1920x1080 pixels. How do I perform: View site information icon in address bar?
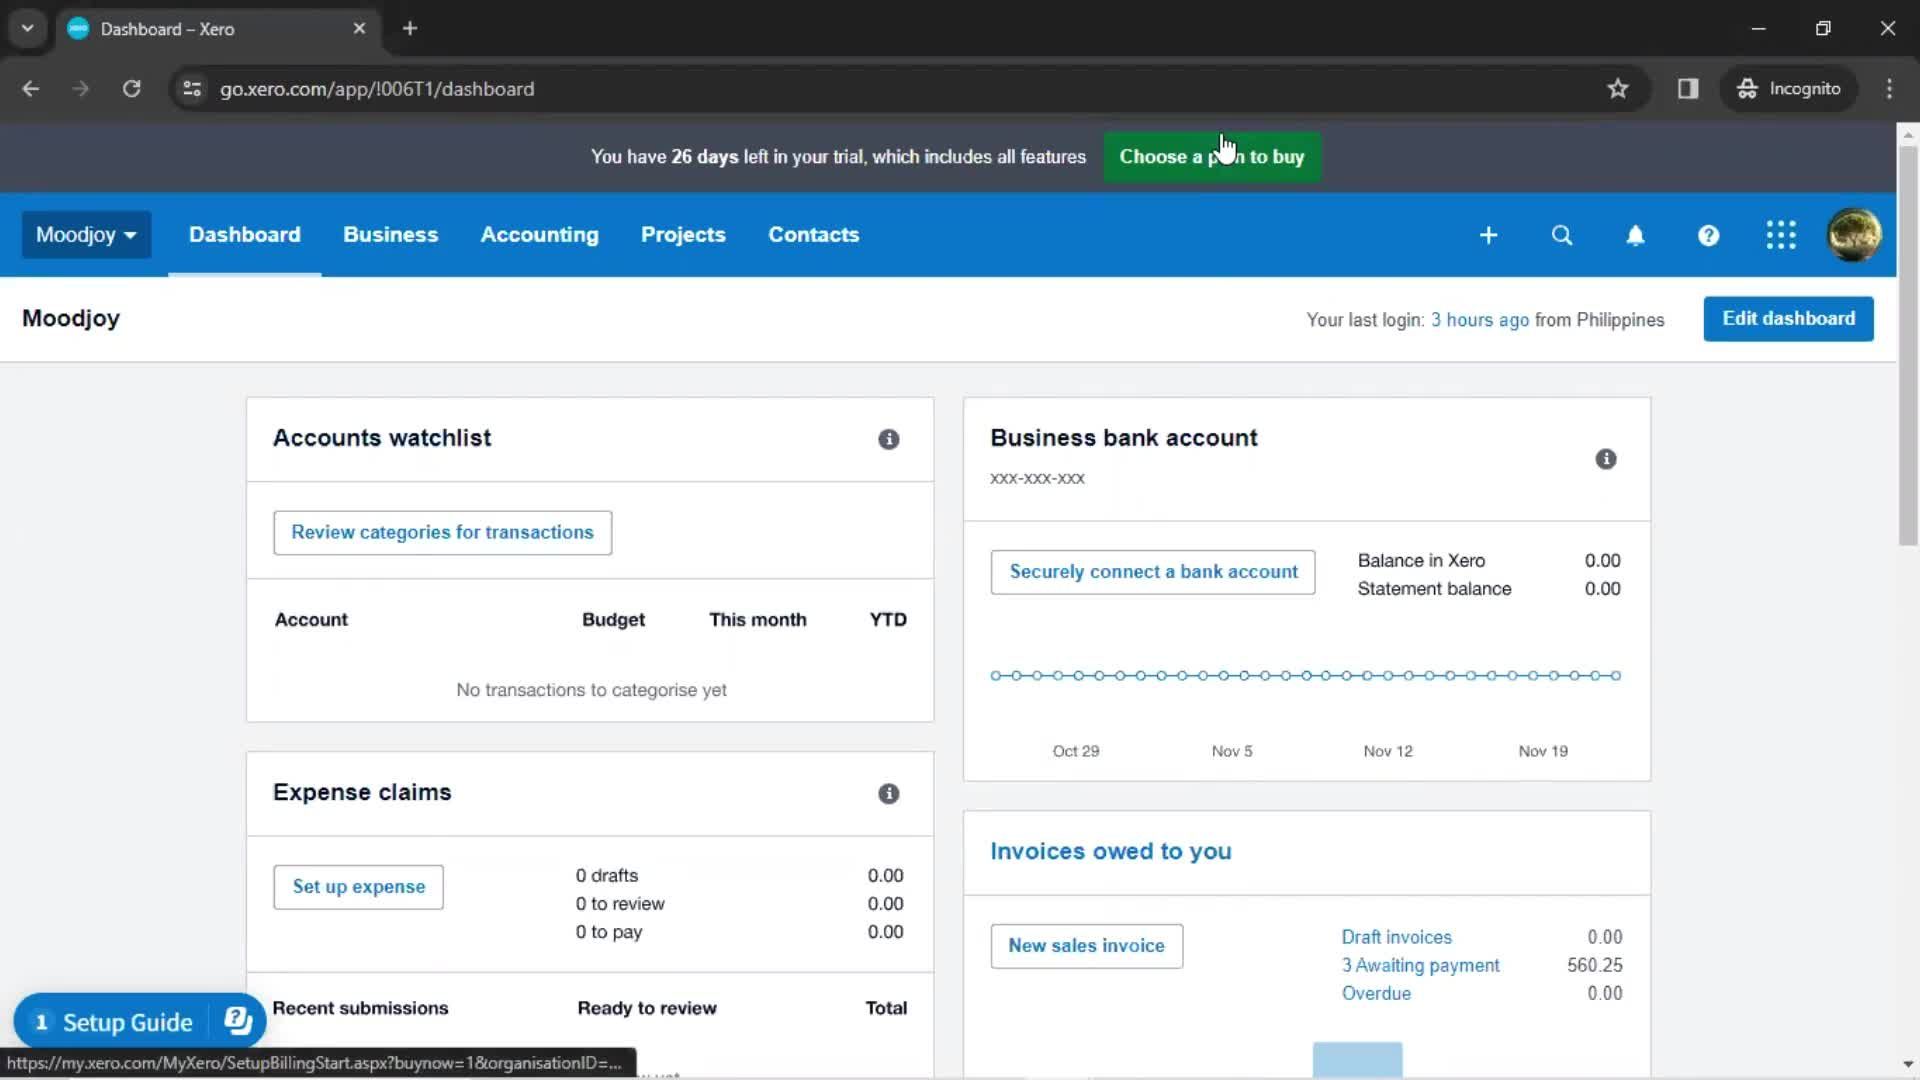[x=192, y=89]
